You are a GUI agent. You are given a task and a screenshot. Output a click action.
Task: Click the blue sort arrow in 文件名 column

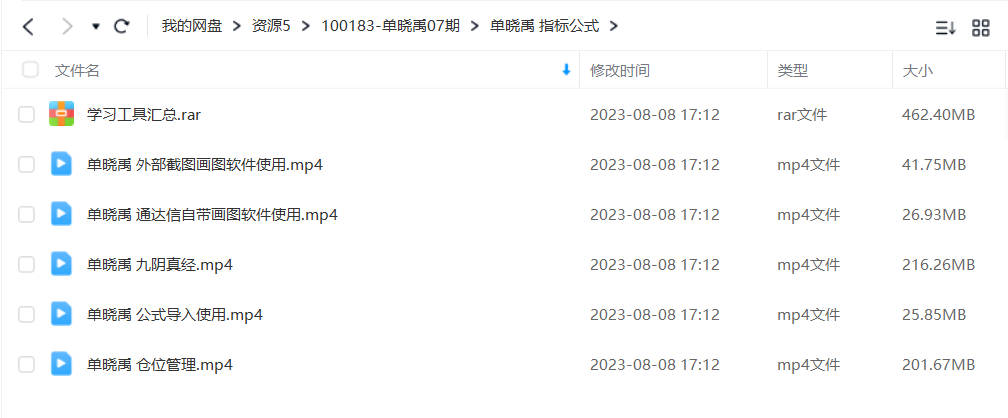[566, 70]
